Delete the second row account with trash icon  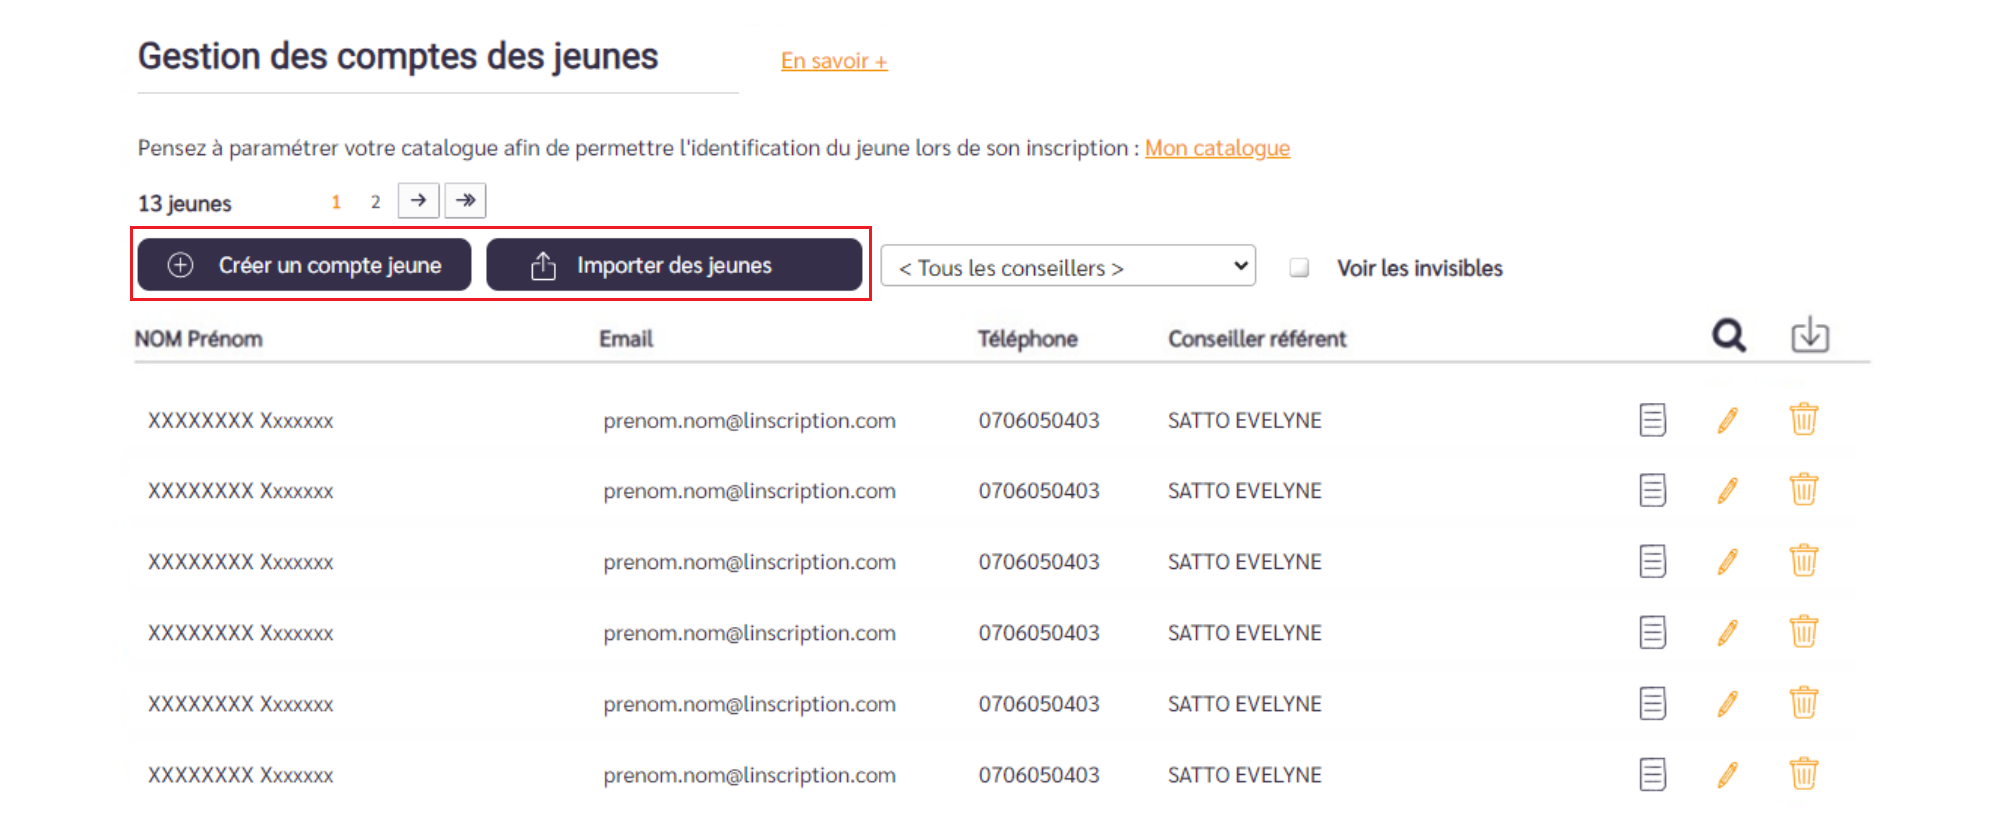[1803, 489]
